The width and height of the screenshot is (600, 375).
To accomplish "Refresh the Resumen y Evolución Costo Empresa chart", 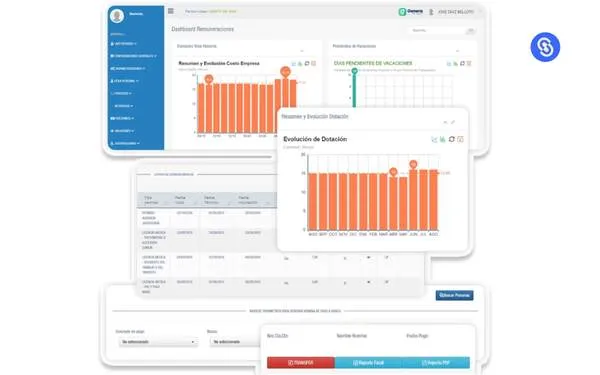I will 307,64.
